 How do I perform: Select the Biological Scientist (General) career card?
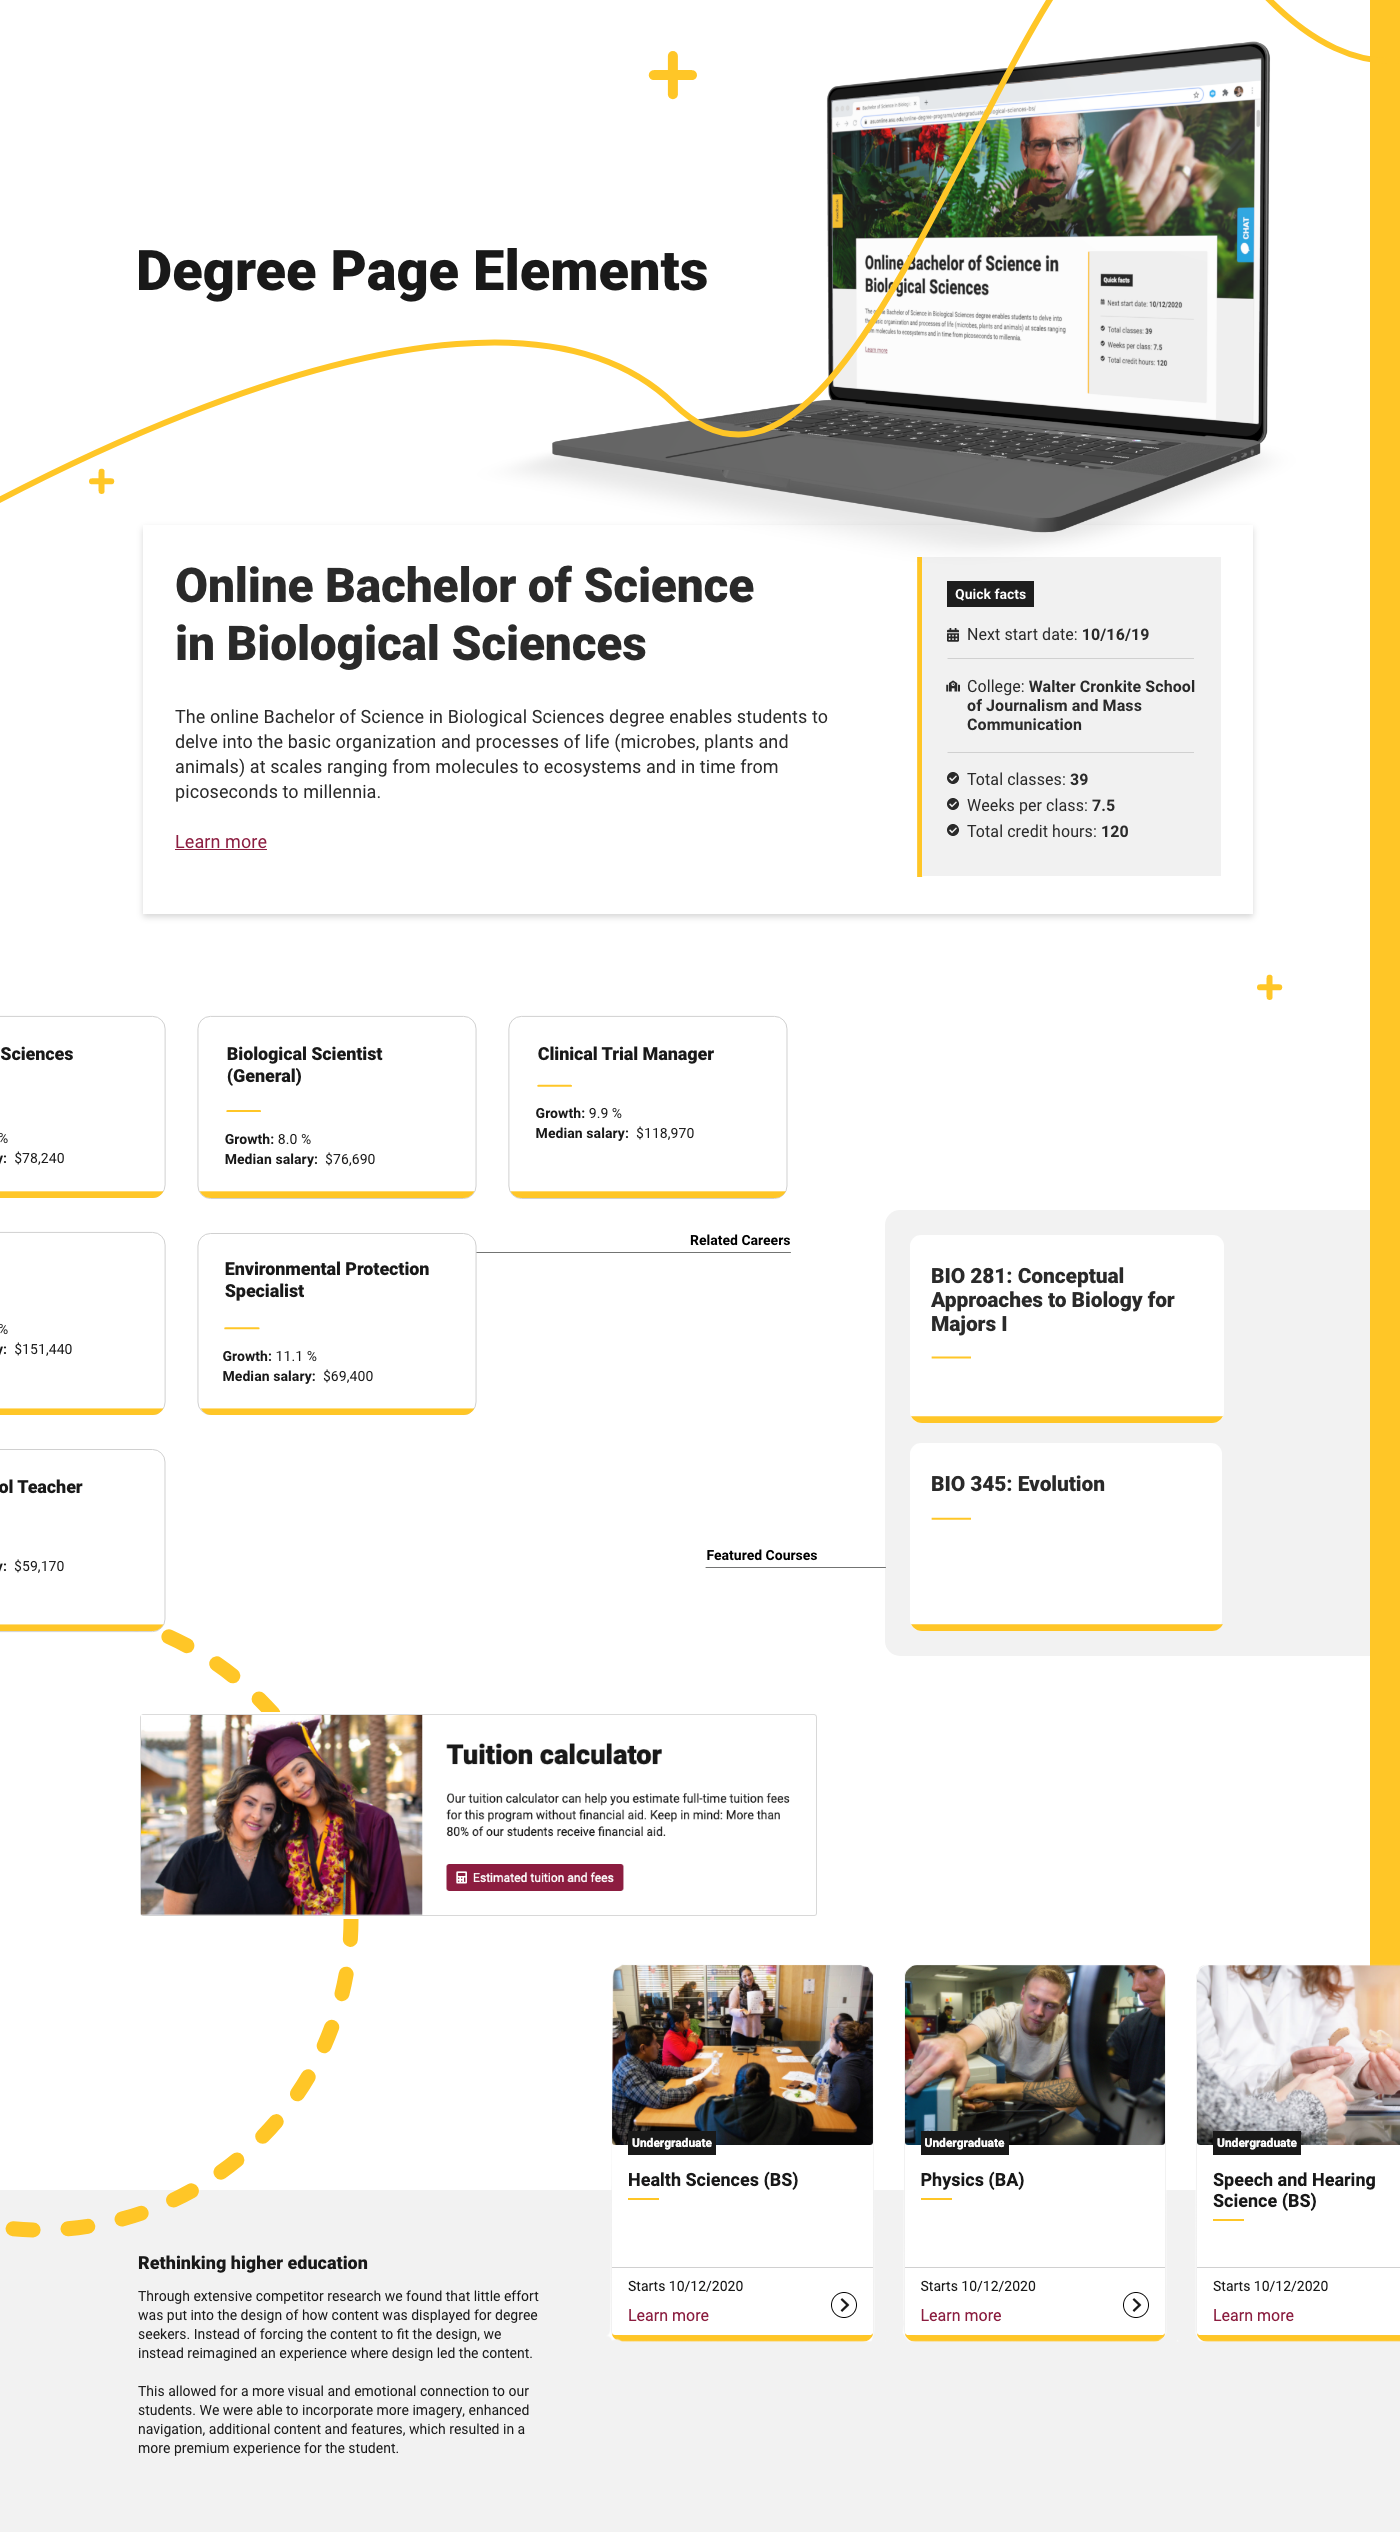(337, 1105)
